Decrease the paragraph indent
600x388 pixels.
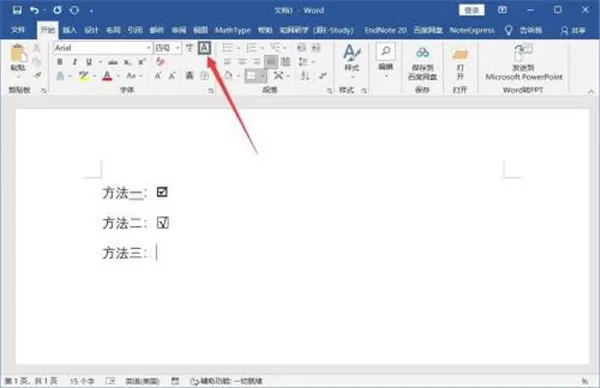coord(302,48)
